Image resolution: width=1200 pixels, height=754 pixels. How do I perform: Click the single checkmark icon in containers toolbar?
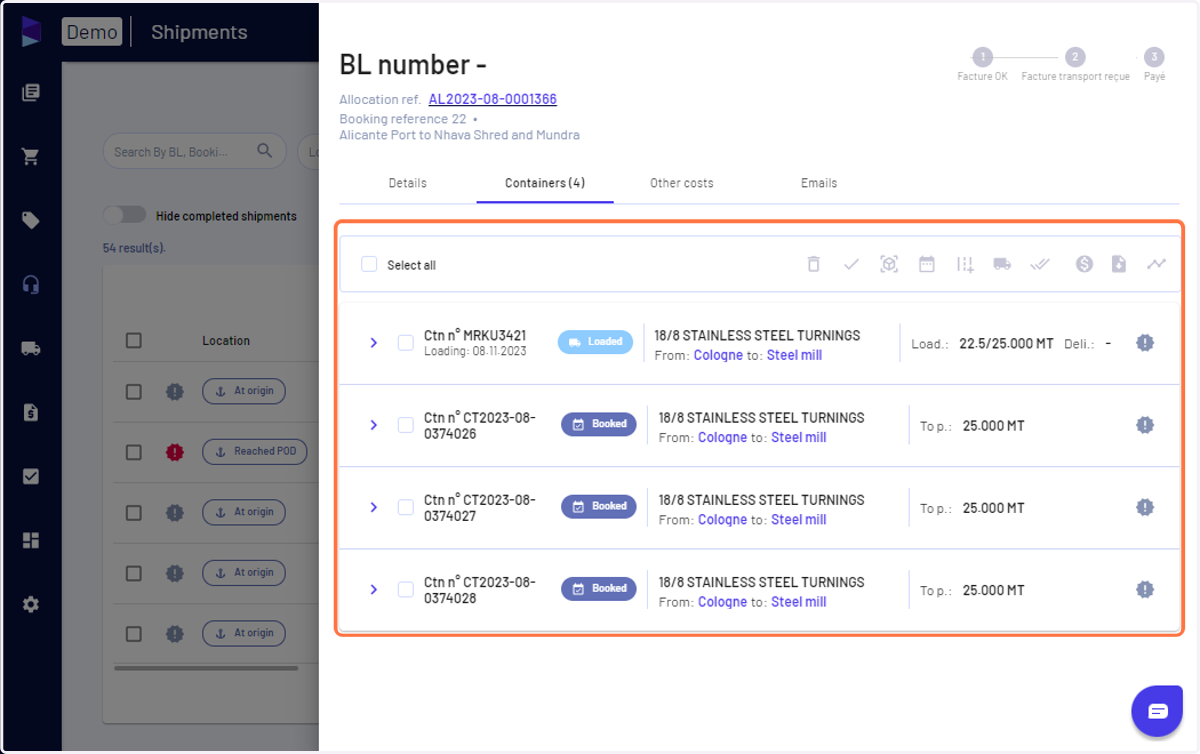pyautogui.click(x=851, y=264)
